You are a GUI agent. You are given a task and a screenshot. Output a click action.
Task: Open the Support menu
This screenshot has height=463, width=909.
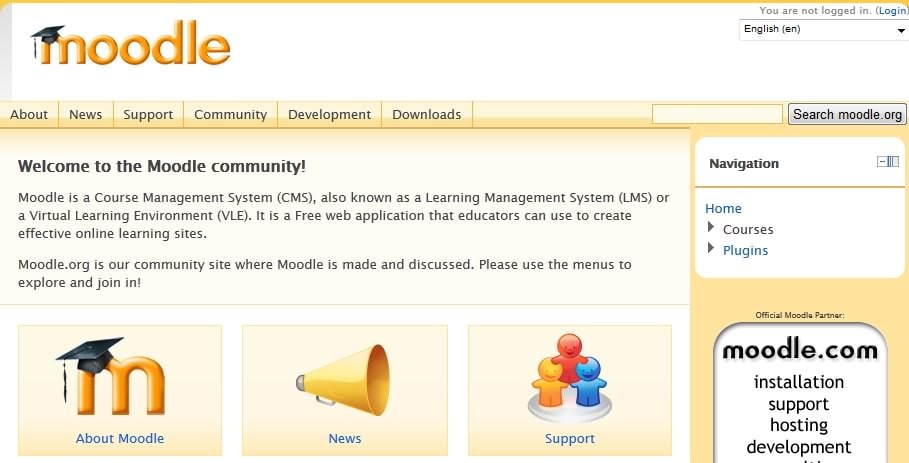[x=148, y=115]
